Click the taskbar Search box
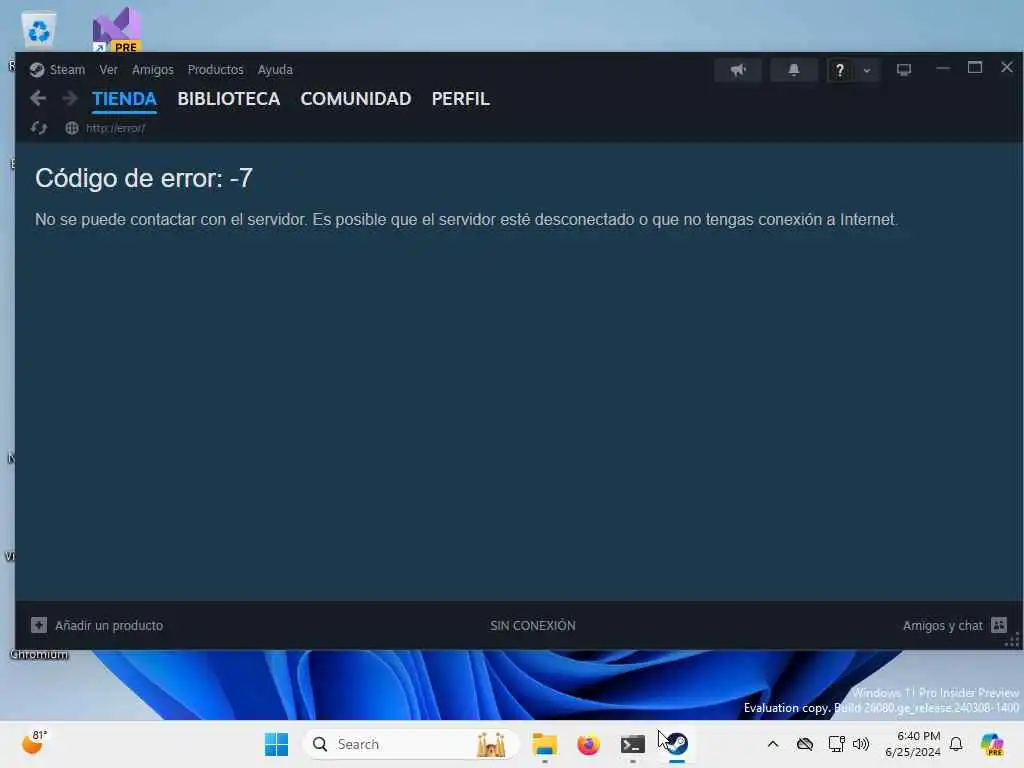The width and height of the screenshot is (1024, 768). [x=411, y=744]
